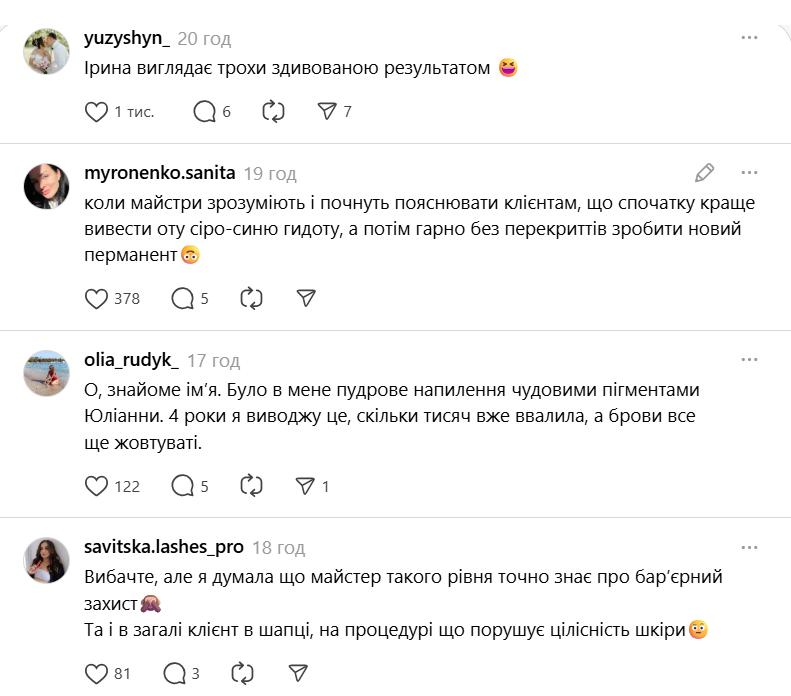
Task: Like the yuzyshyn_ comment with the heart
Action: 96,112
